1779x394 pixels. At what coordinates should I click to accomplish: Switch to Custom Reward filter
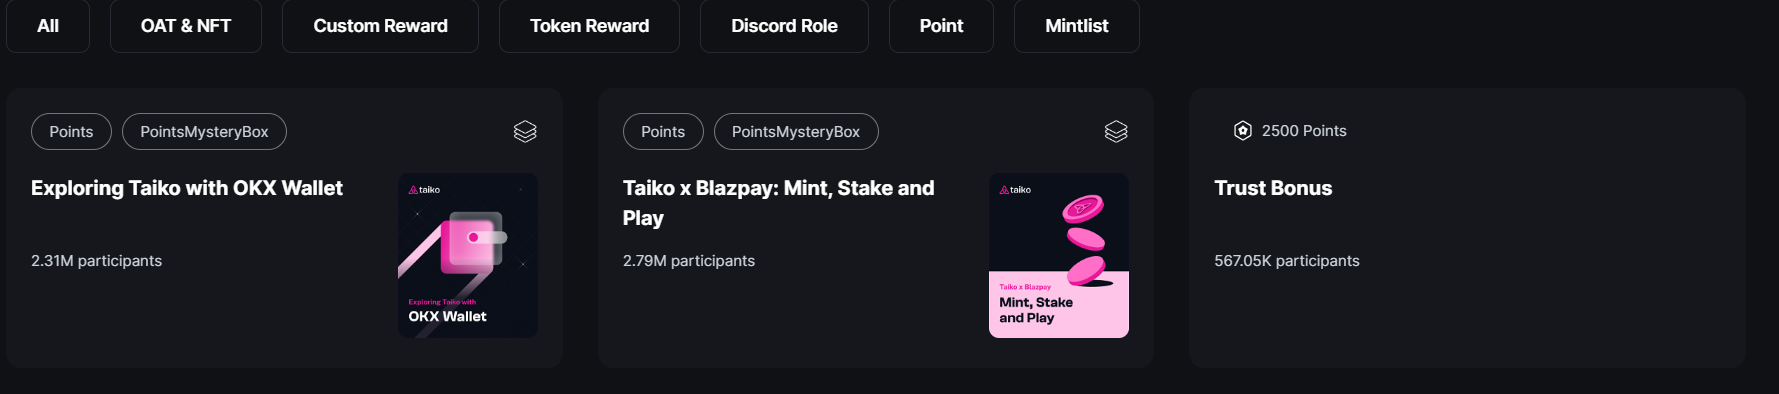[x=380, y=26]
